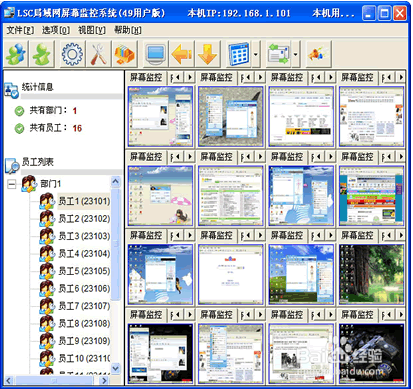Open the thumbnail with the beach umbrella wallpaper

pyautogui.click(x=160, y=196)
